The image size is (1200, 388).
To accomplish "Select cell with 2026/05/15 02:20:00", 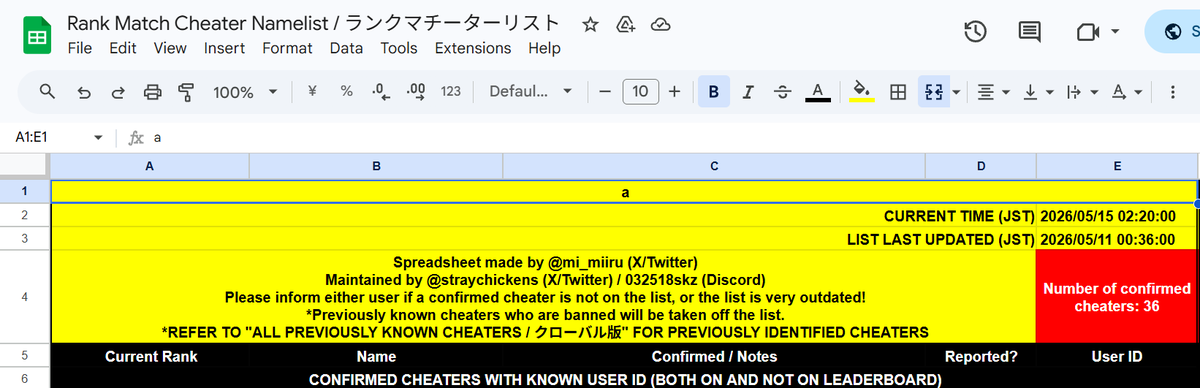I will pos(1117,216).
